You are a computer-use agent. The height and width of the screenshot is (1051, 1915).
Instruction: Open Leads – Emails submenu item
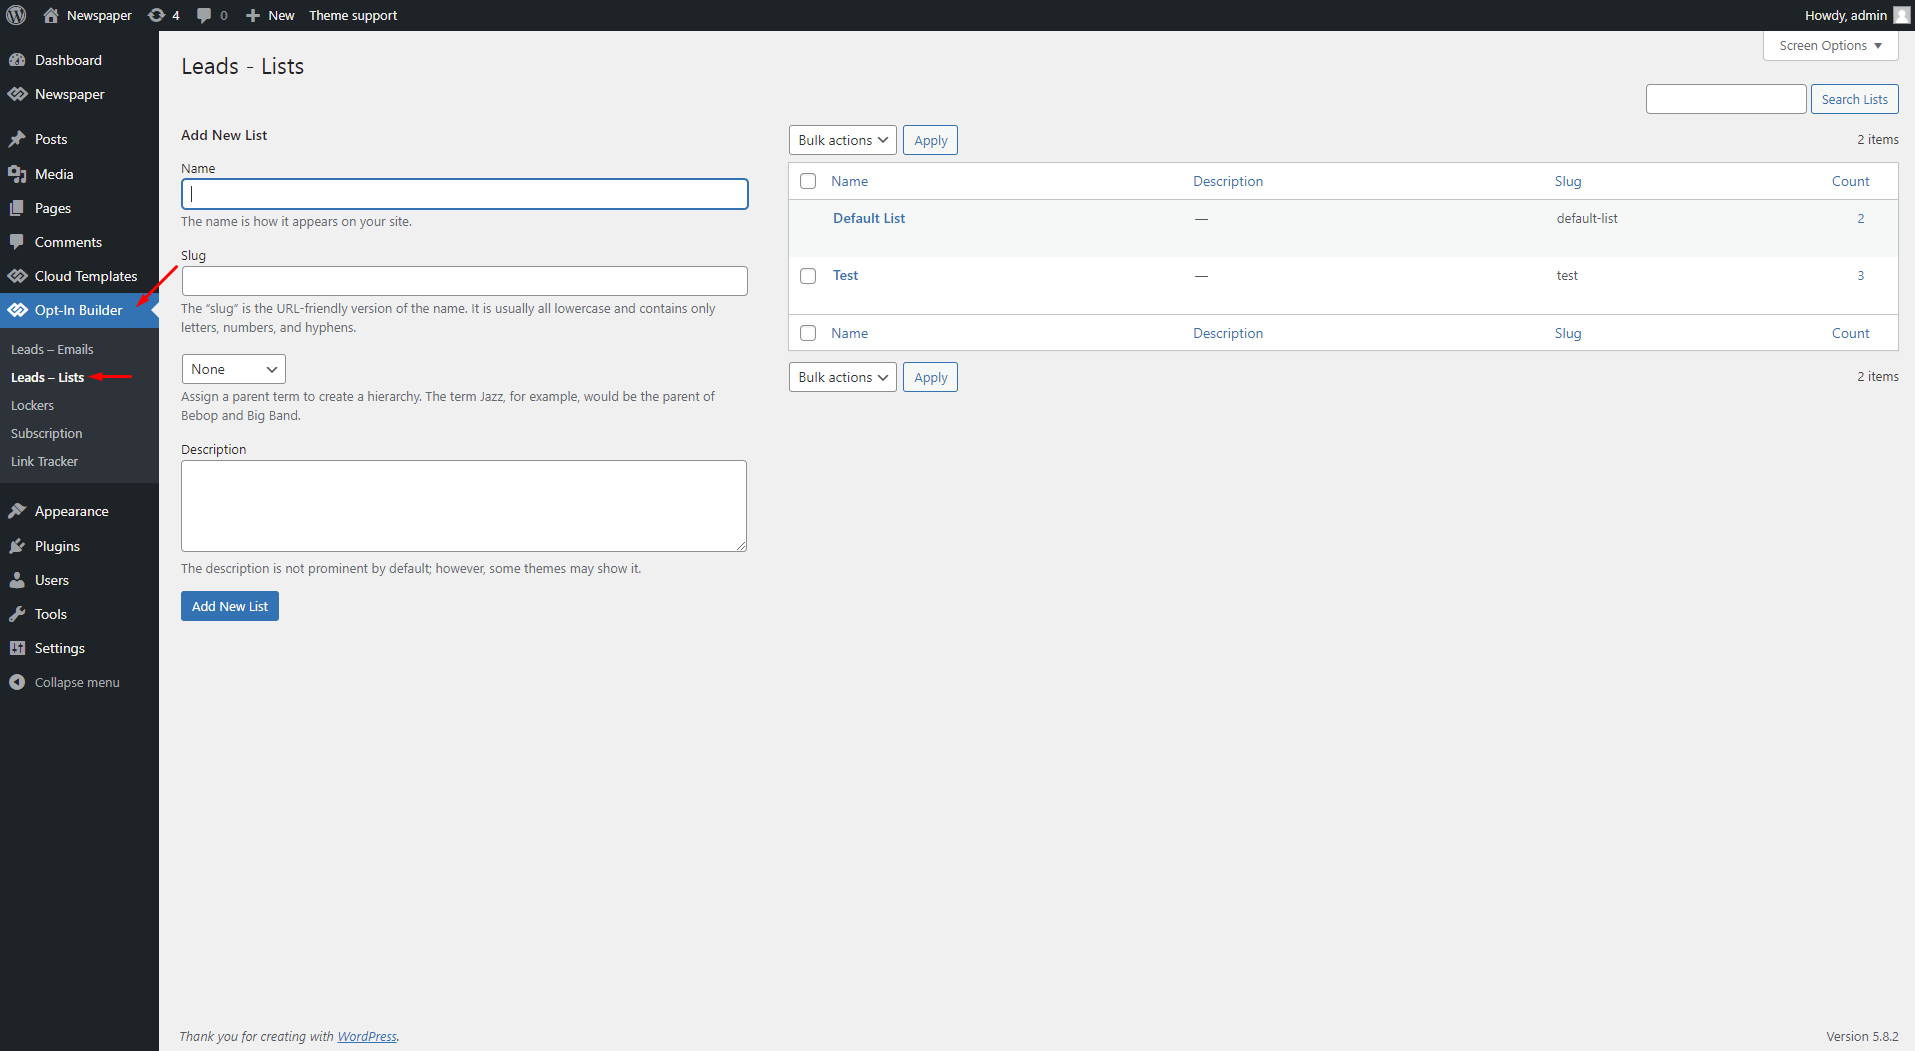(x=52, y=349)
